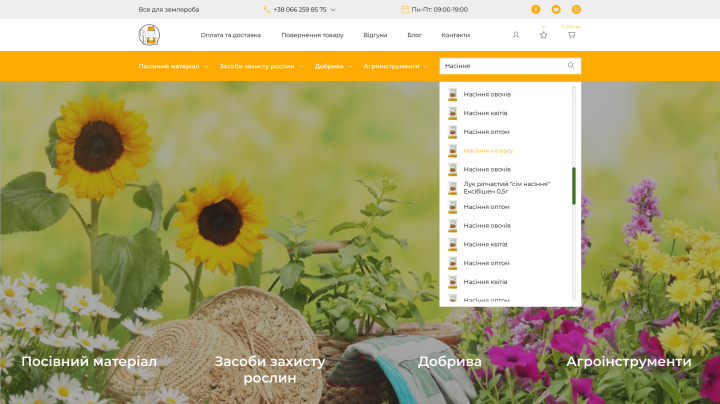Open the shopping cart icon
The image size is (720, 404).
tap(572, 35)
